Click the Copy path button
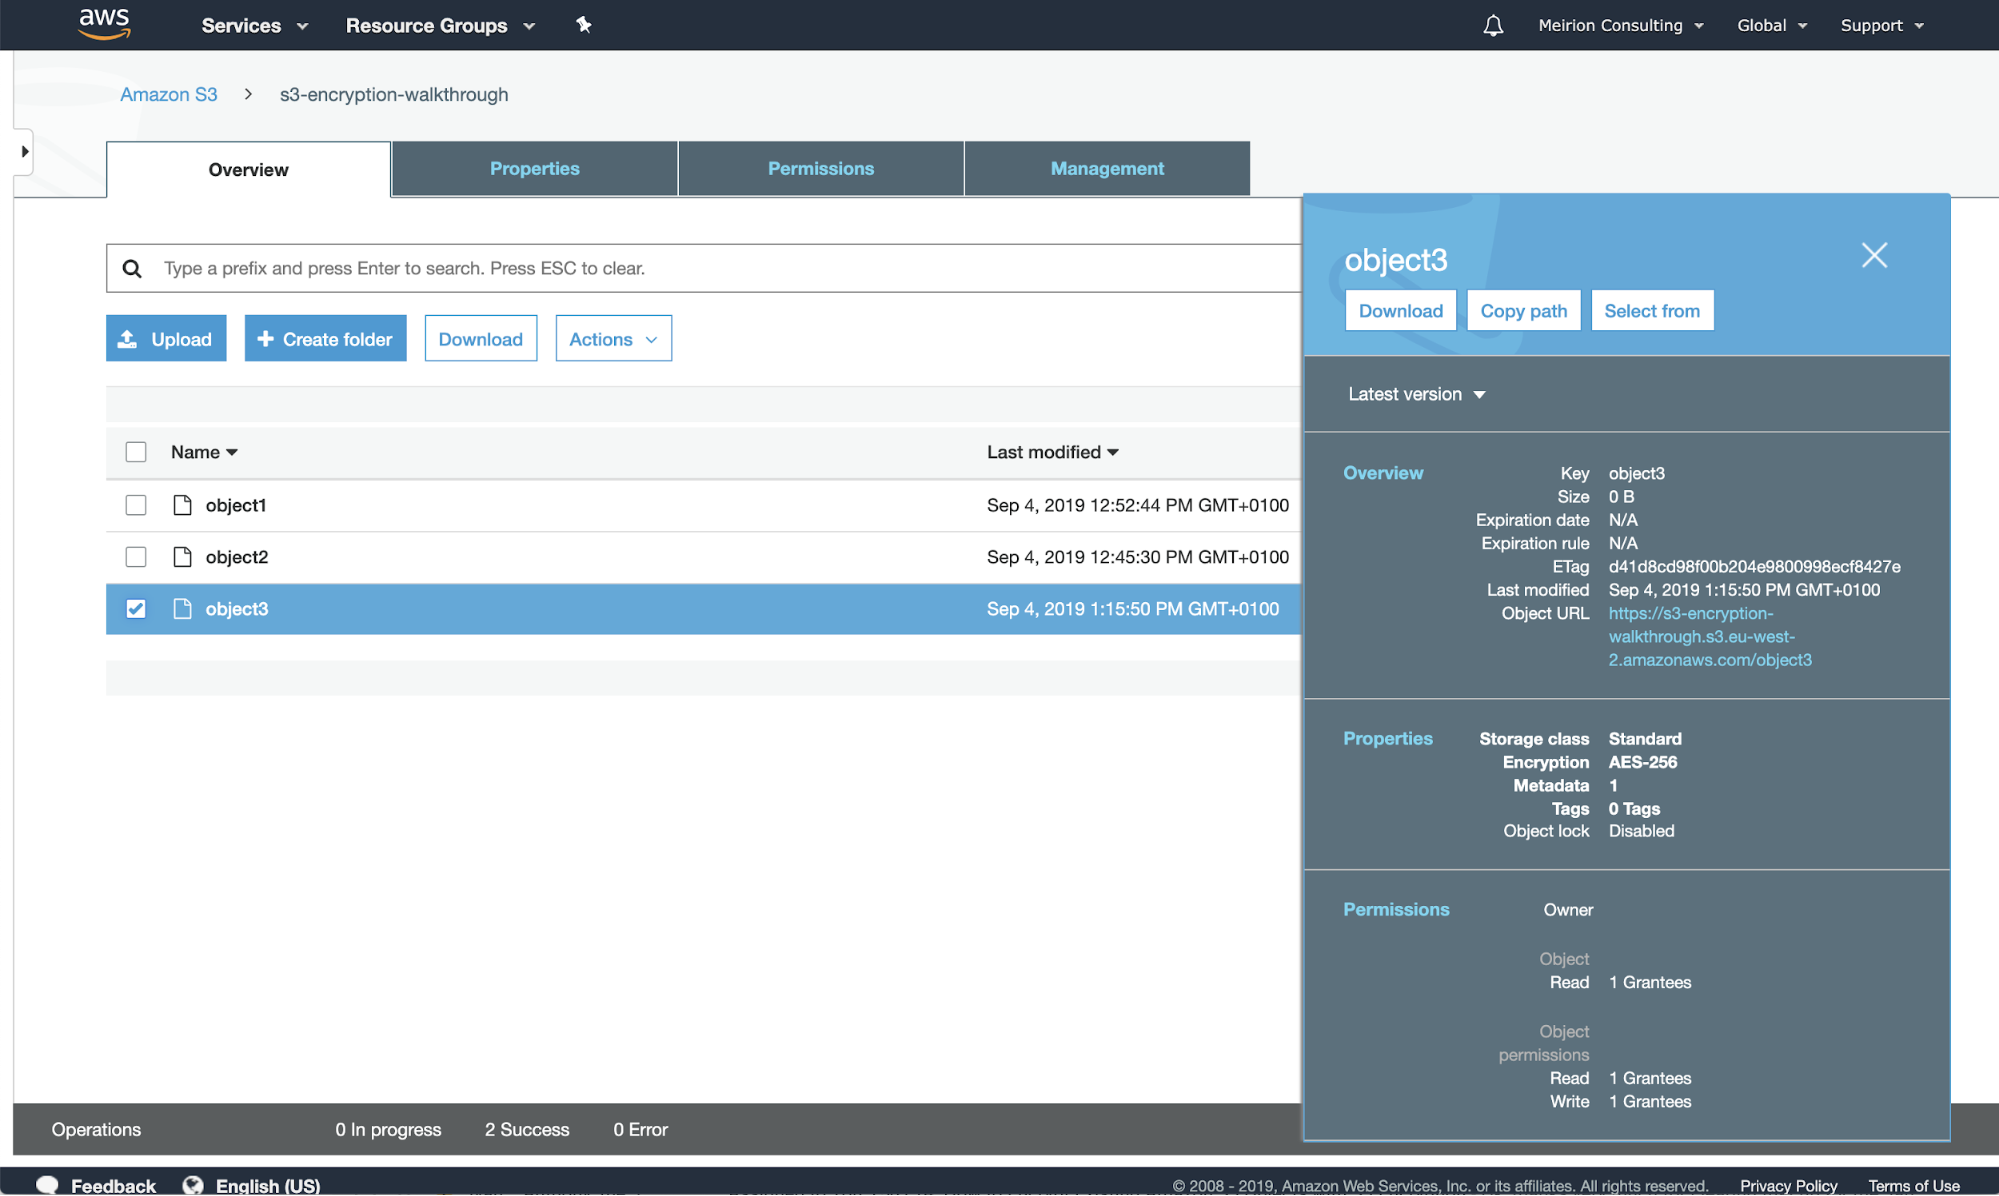Screen dimensions: 1999x1196 [1523, 311]
